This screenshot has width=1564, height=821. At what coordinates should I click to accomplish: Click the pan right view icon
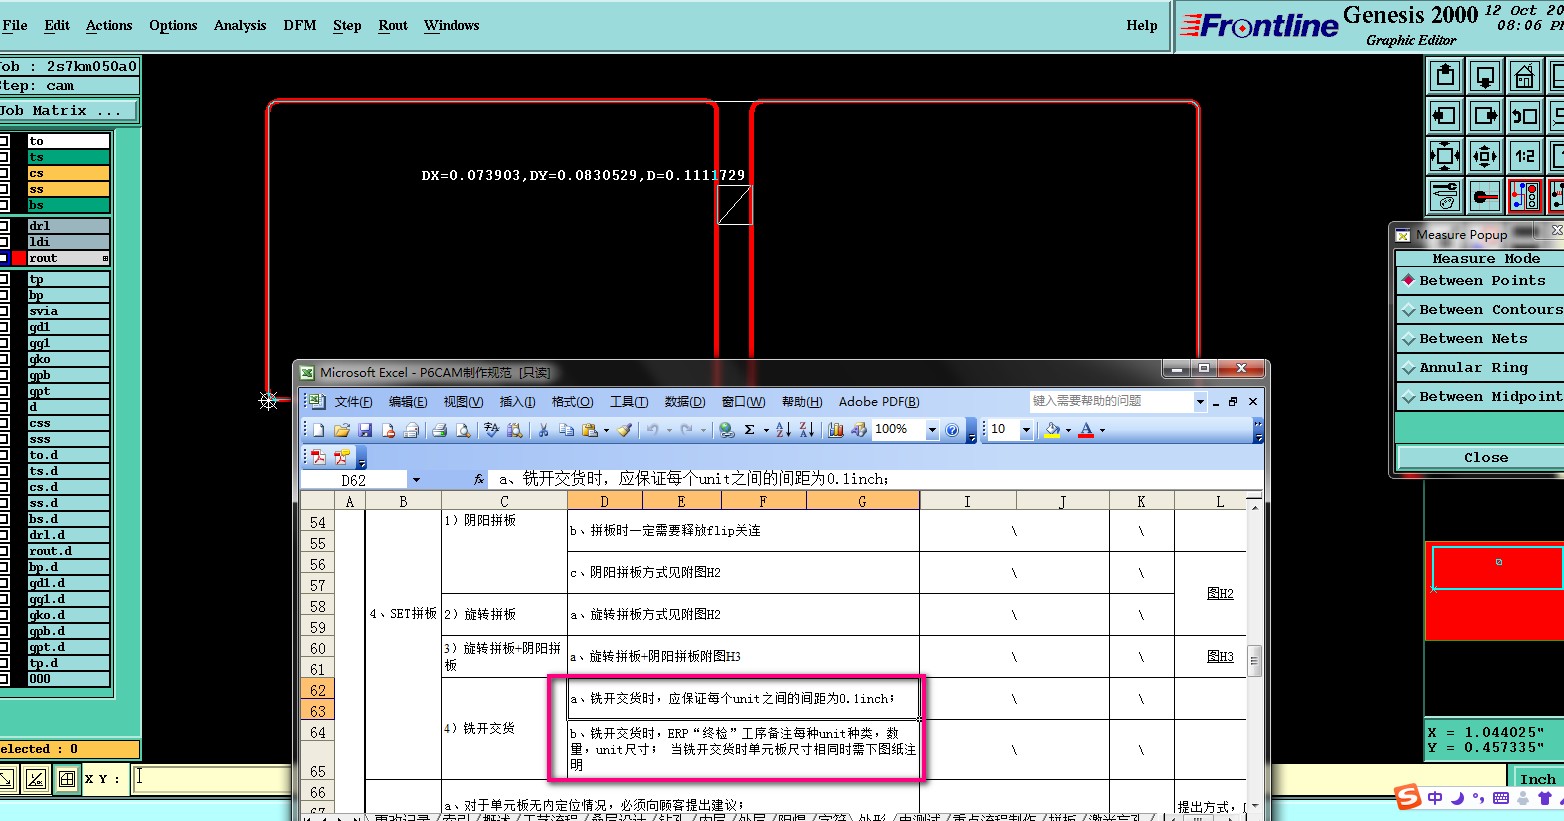(x=1485, y=116)
